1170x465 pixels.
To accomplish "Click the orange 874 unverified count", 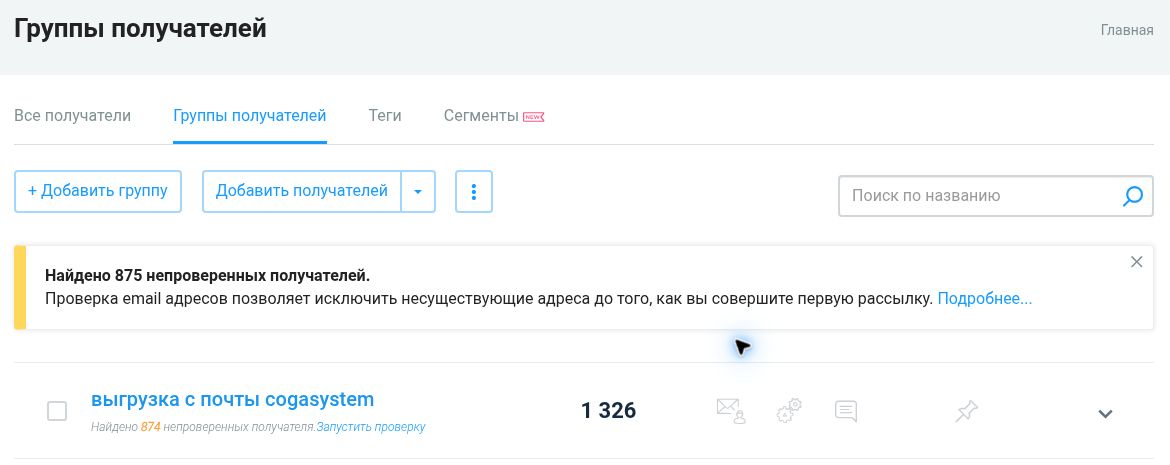I will [151, 428].
